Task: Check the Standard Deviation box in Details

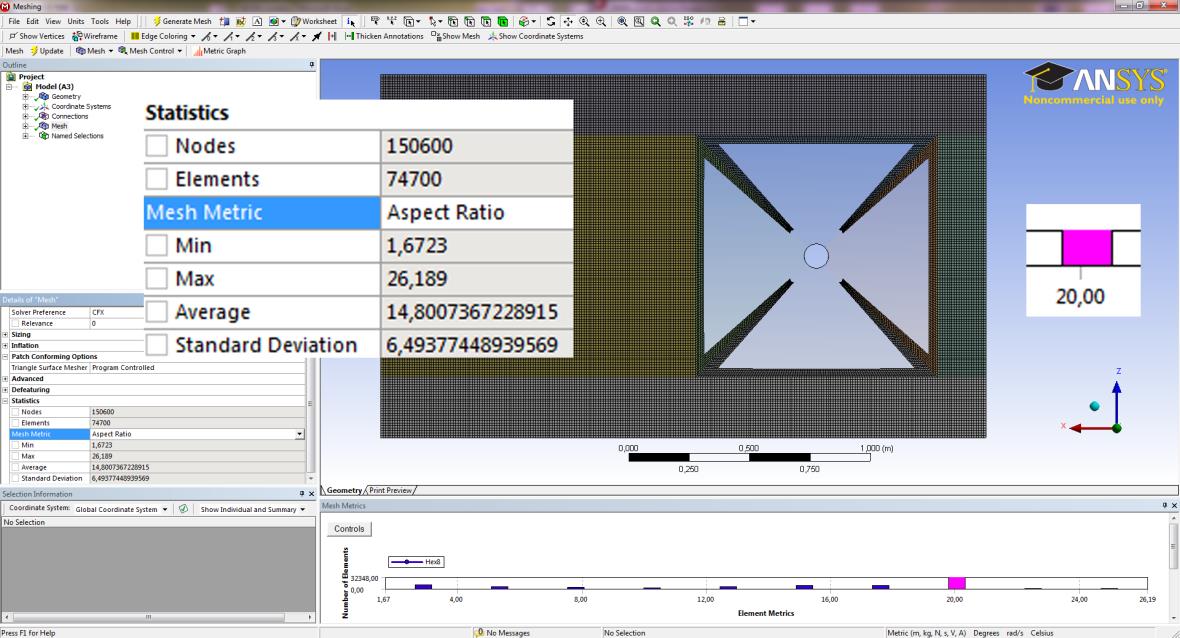Action: pyautogui.click(x=15, y=478)
